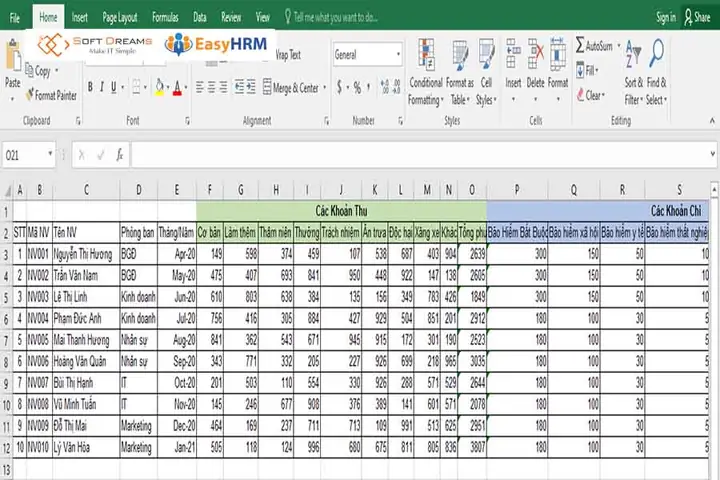
Task: Open Cell Styles gallery
Action: click(486, 72)
